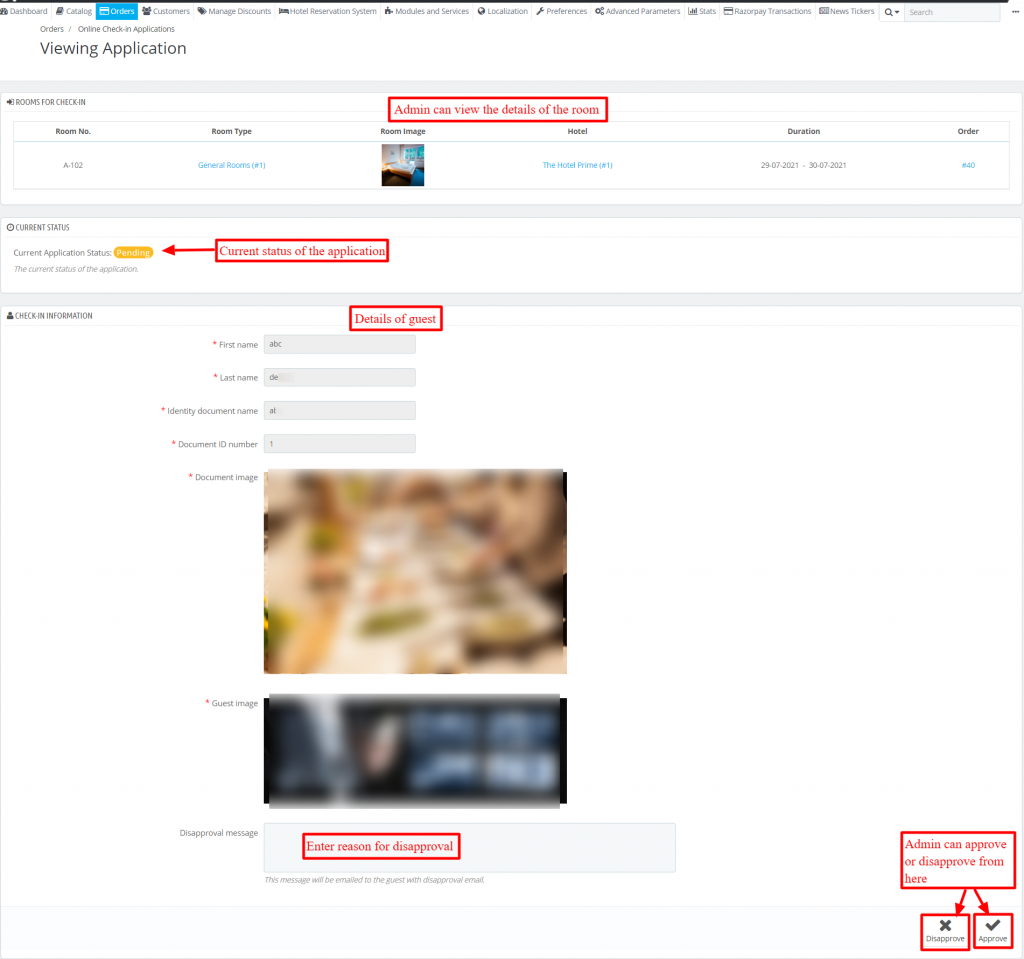The height and width of the screenshot is (959, 1024).
Task: Open the more options ellipsis menu
Action: point(1016,11)
